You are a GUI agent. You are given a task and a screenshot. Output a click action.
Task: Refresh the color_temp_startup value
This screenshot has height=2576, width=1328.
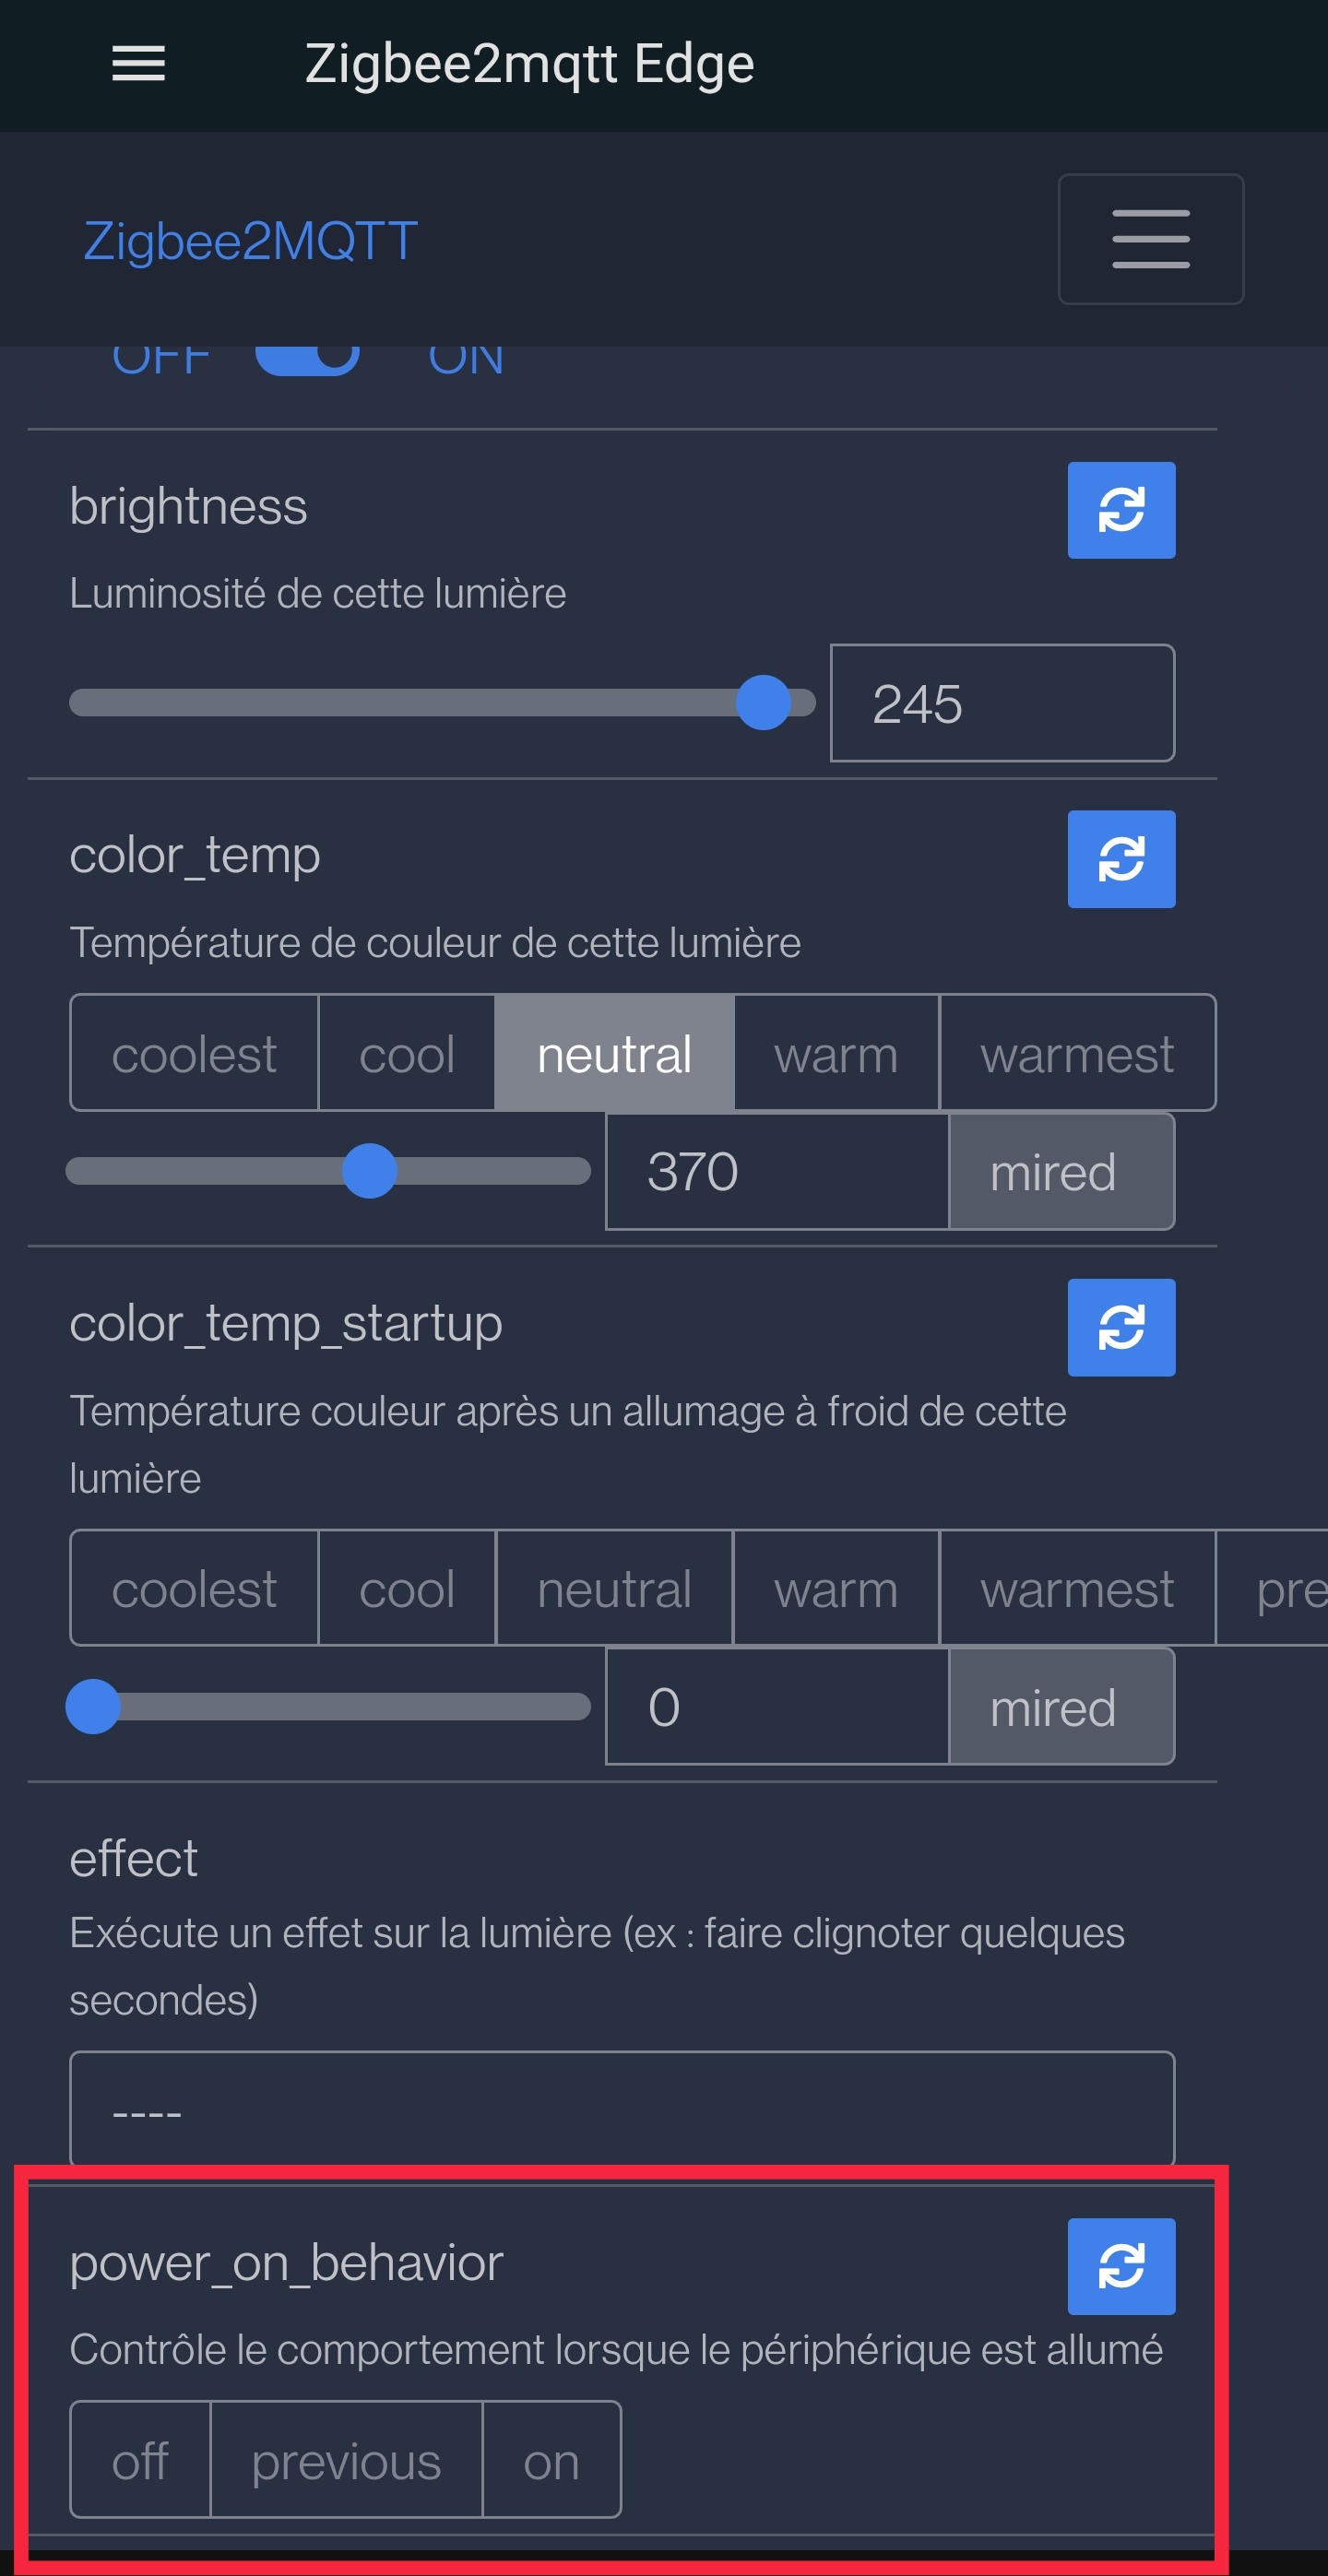point(1121,1327)
